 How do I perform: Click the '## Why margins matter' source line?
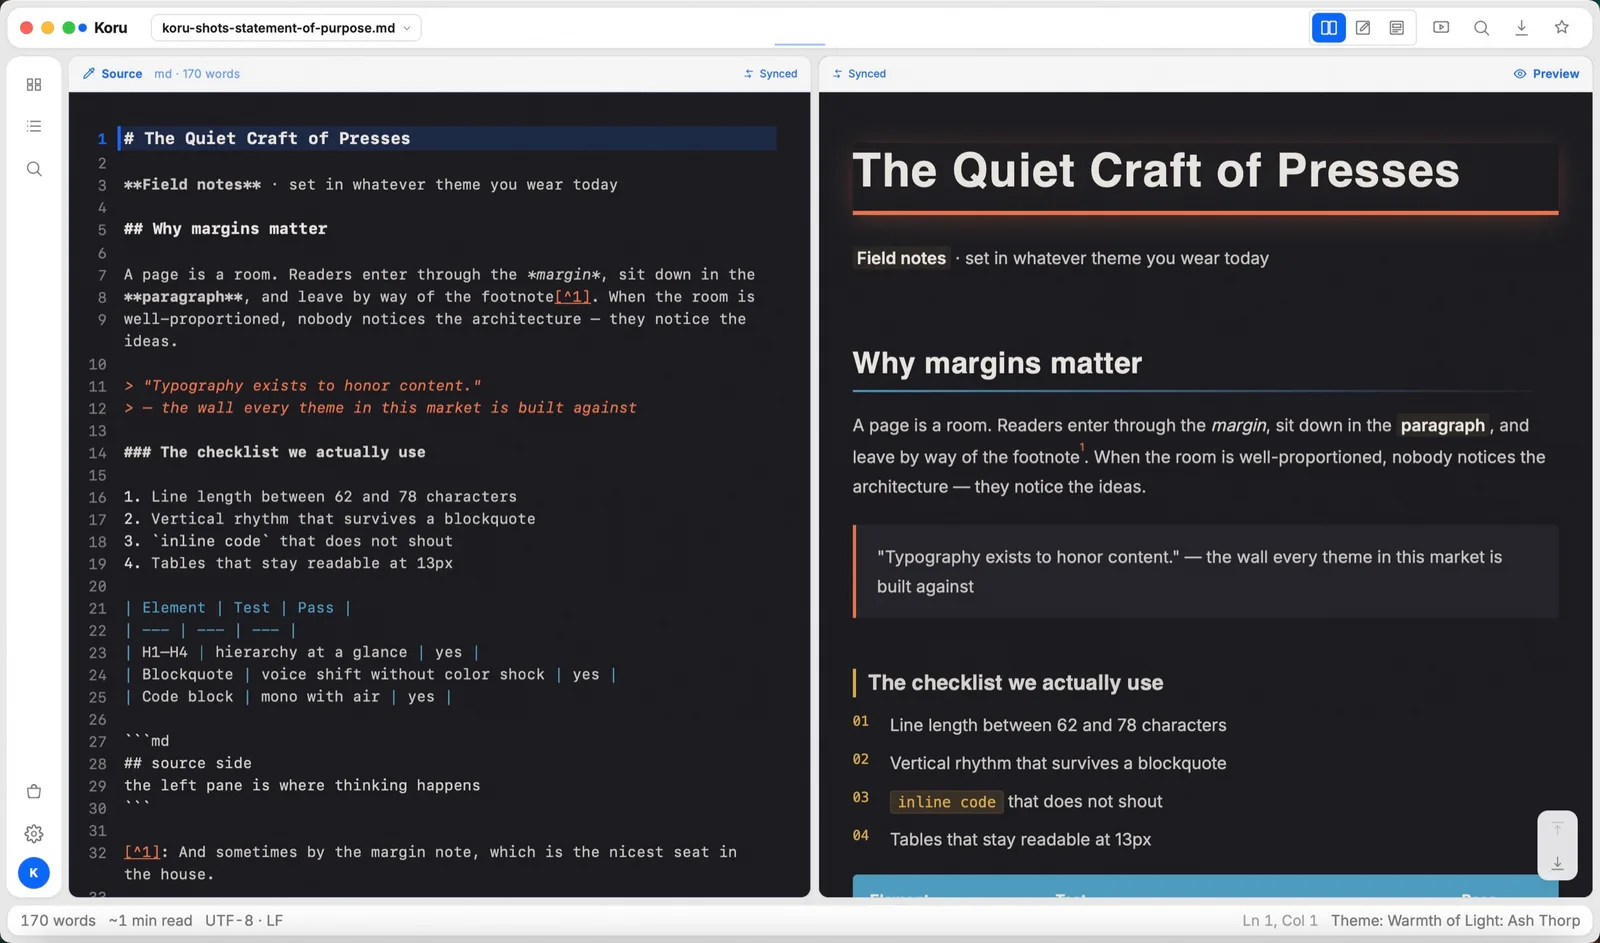coord(225,229)
